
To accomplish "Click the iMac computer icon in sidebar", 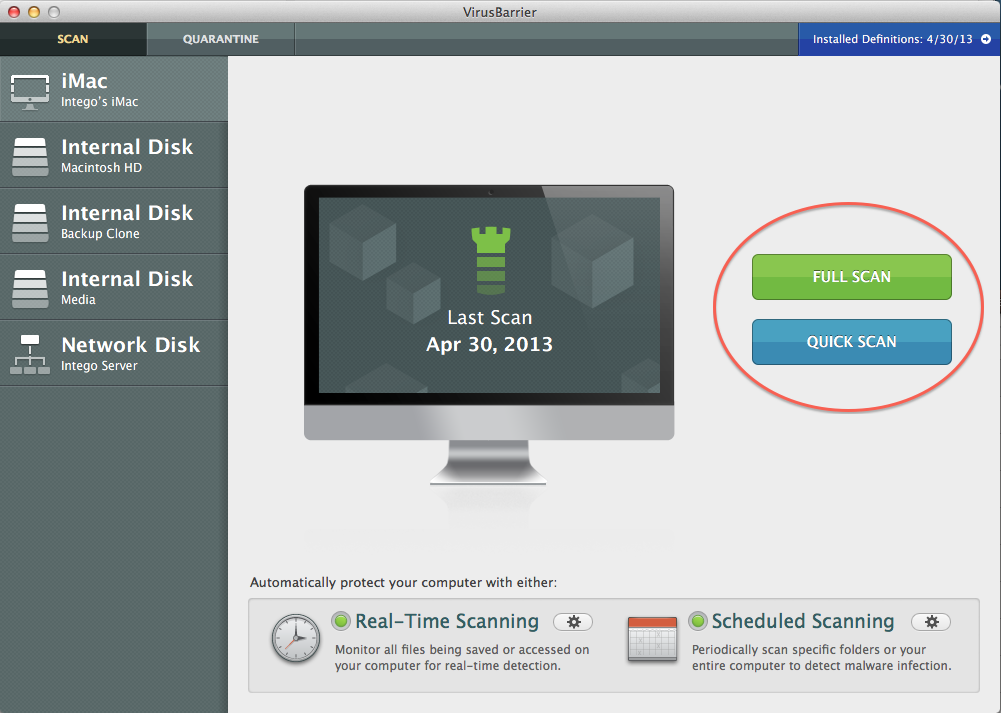I will pos(29,92).
